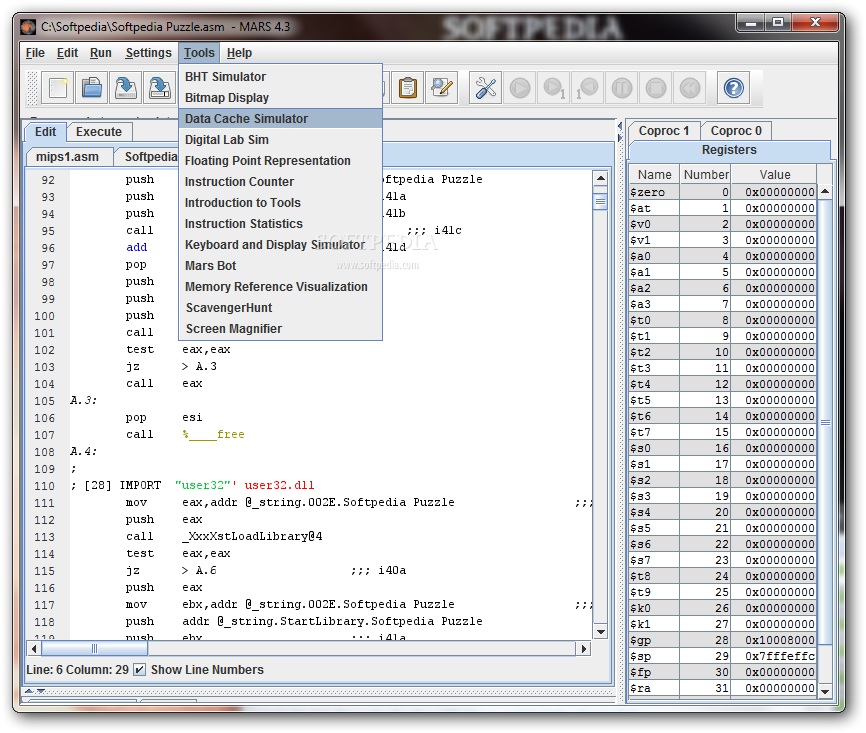866x733 pixels.
Task: Click the Save As toolbar icon
Action: 160,88
